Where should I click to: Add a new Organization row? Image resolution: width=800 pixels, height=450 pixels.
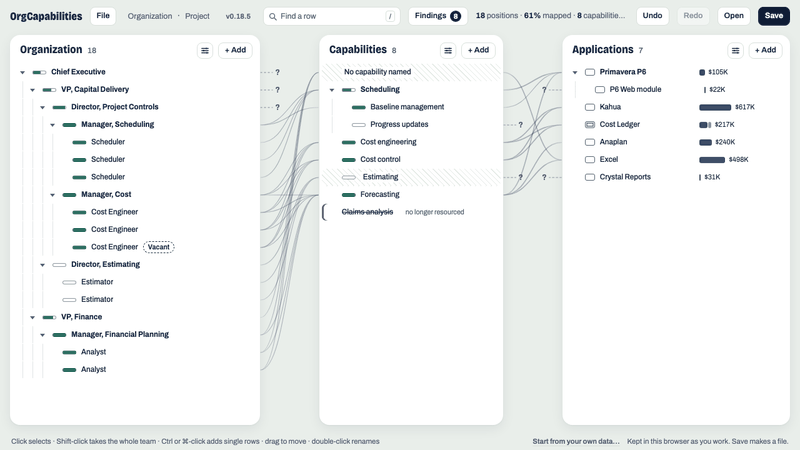[x=235, y=51]
